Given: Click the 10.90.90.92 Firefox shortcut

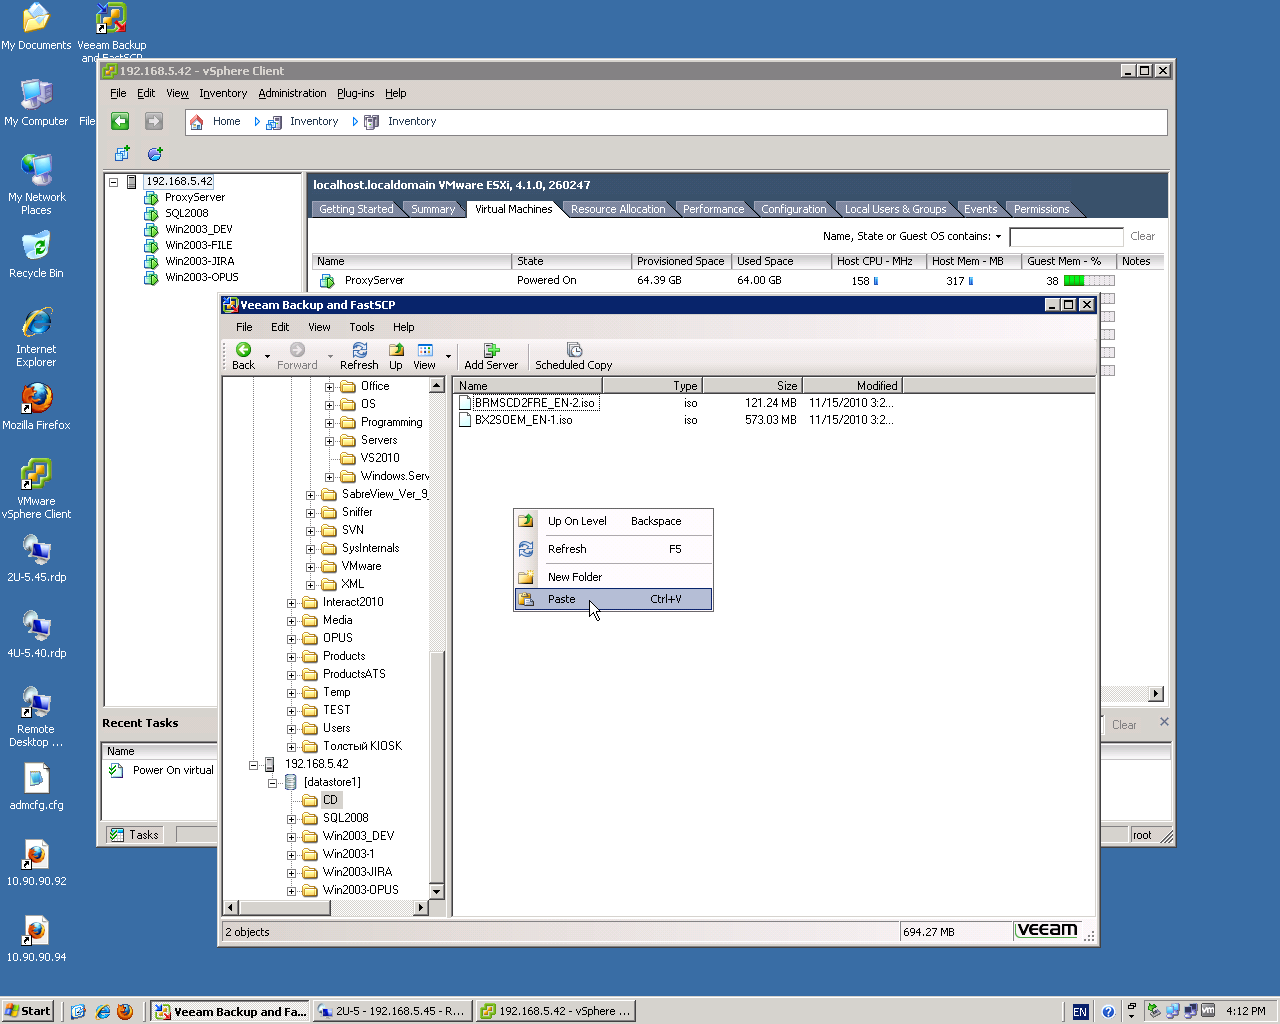Looking at the screenshot, I should [36, 854].
